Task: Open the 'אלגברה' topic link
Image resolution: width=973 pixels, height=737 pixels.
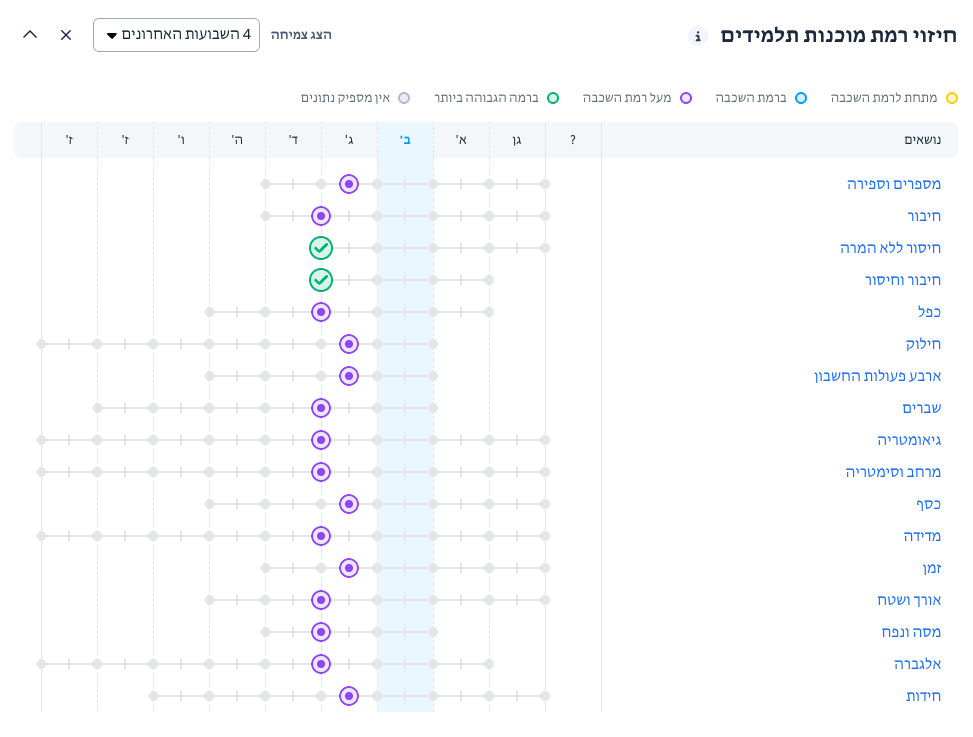Action: tap(917, 664)
